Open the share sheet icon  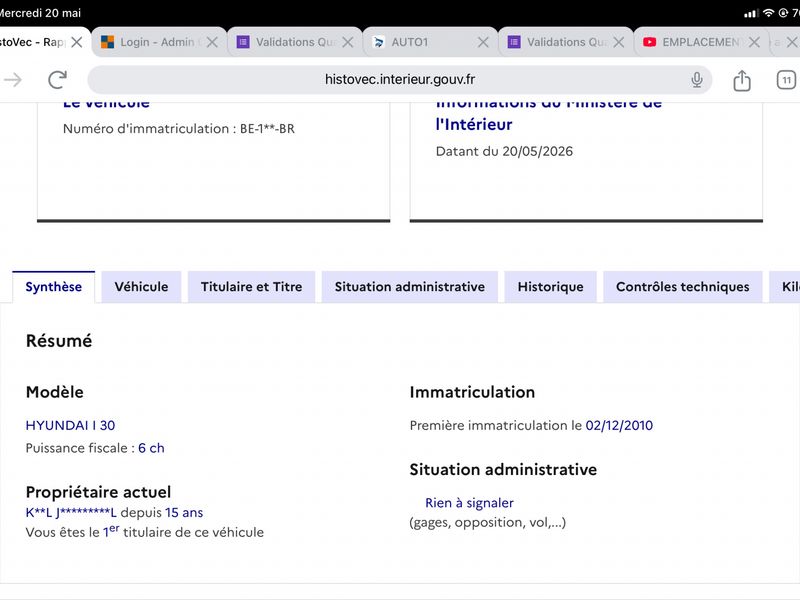pyautogui.click(x=742, y=80)
